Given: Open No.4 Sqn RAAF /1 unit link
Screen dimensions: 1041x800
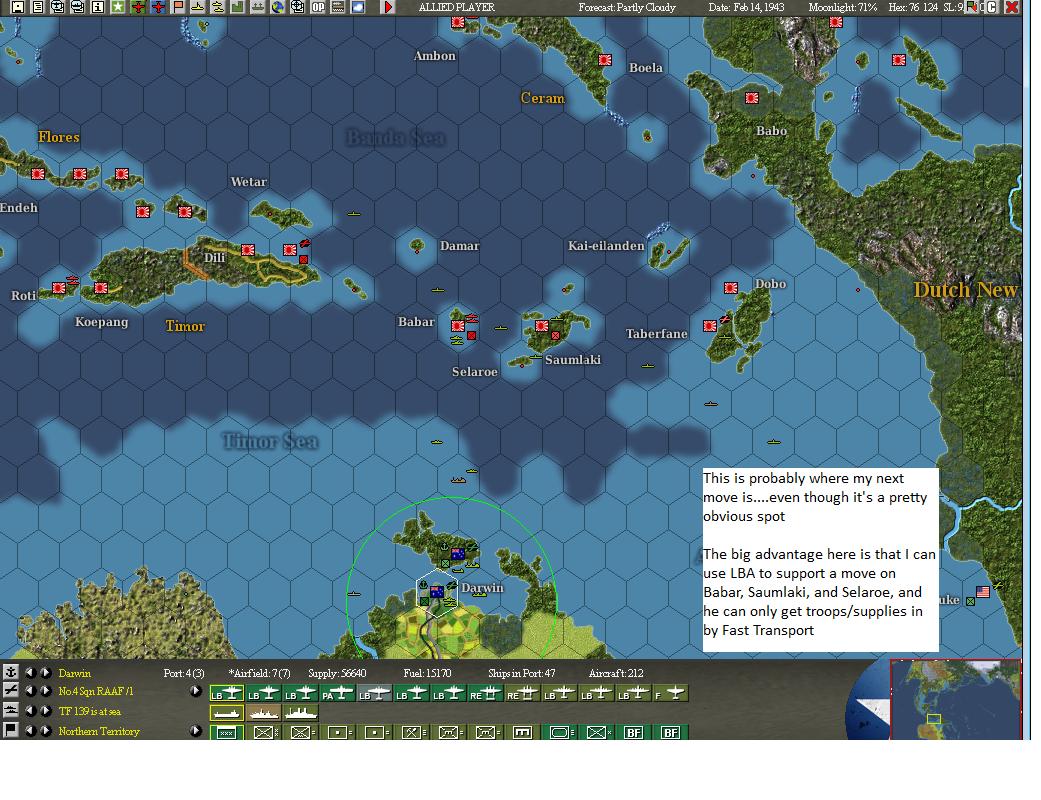Looking at the screenshot, I should click(x=96, y=692).
